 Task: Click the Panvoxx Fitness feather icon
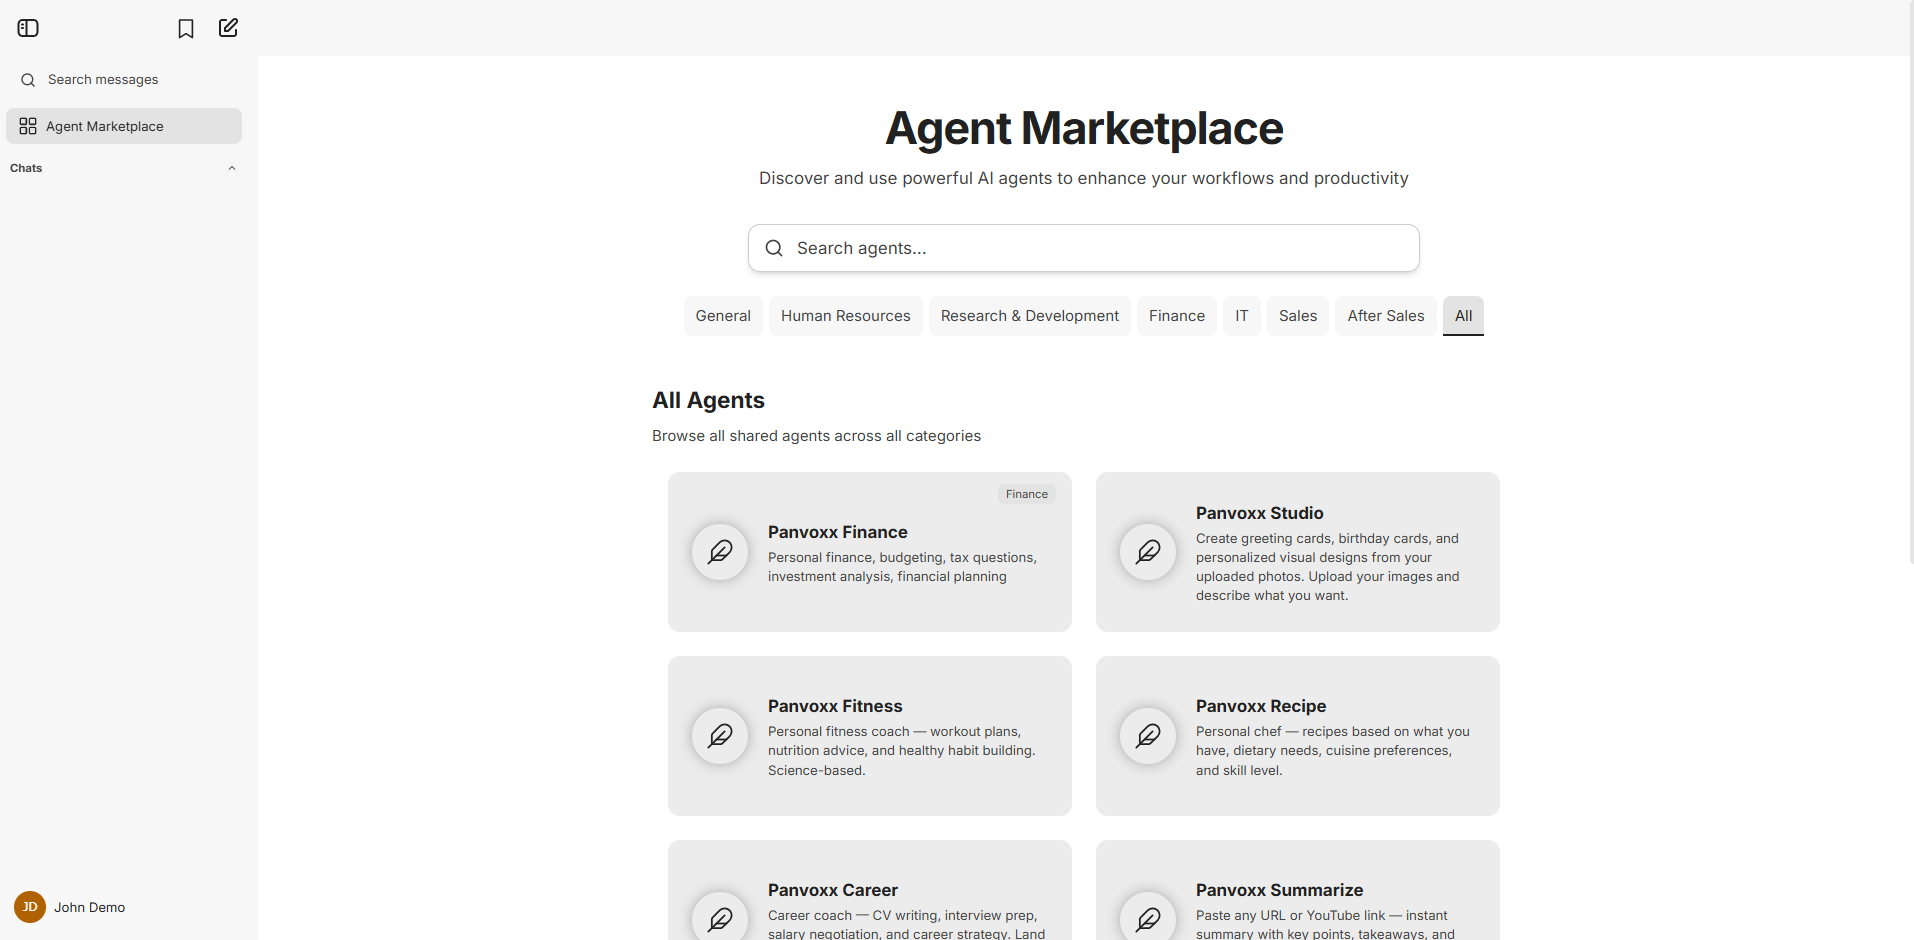pos(720,736)
